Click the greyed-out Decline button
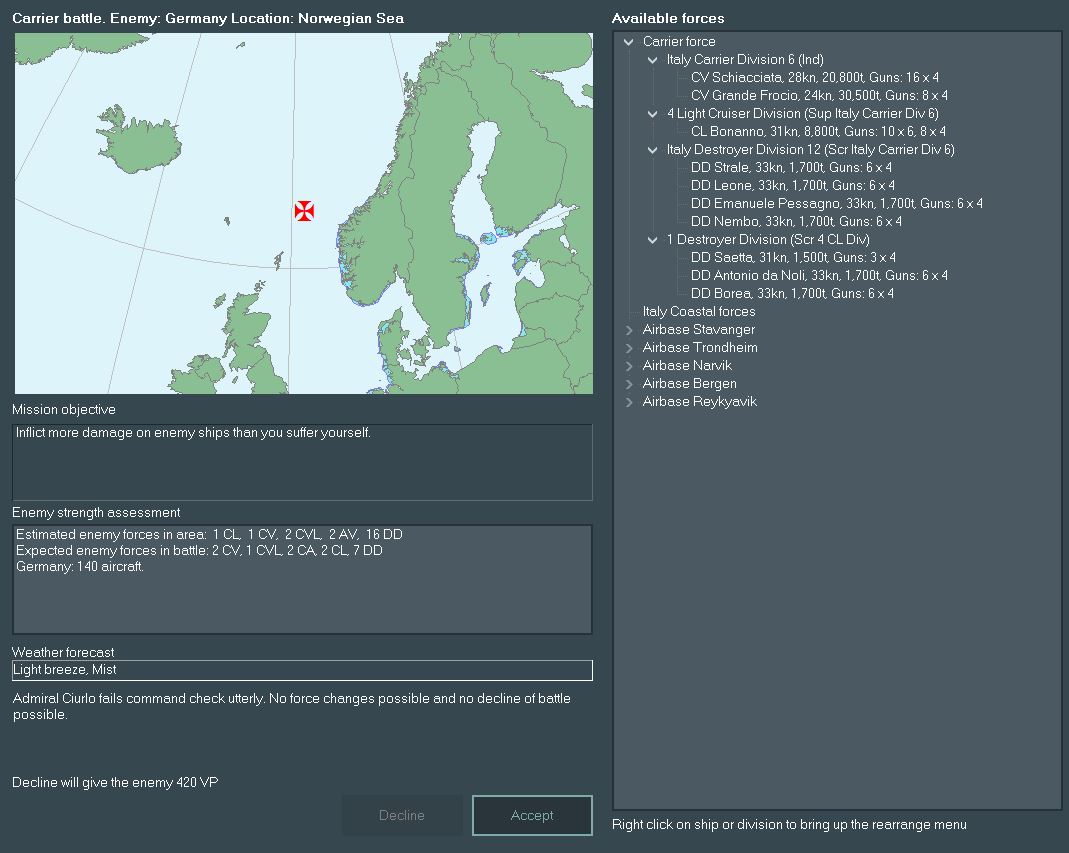 402,815
